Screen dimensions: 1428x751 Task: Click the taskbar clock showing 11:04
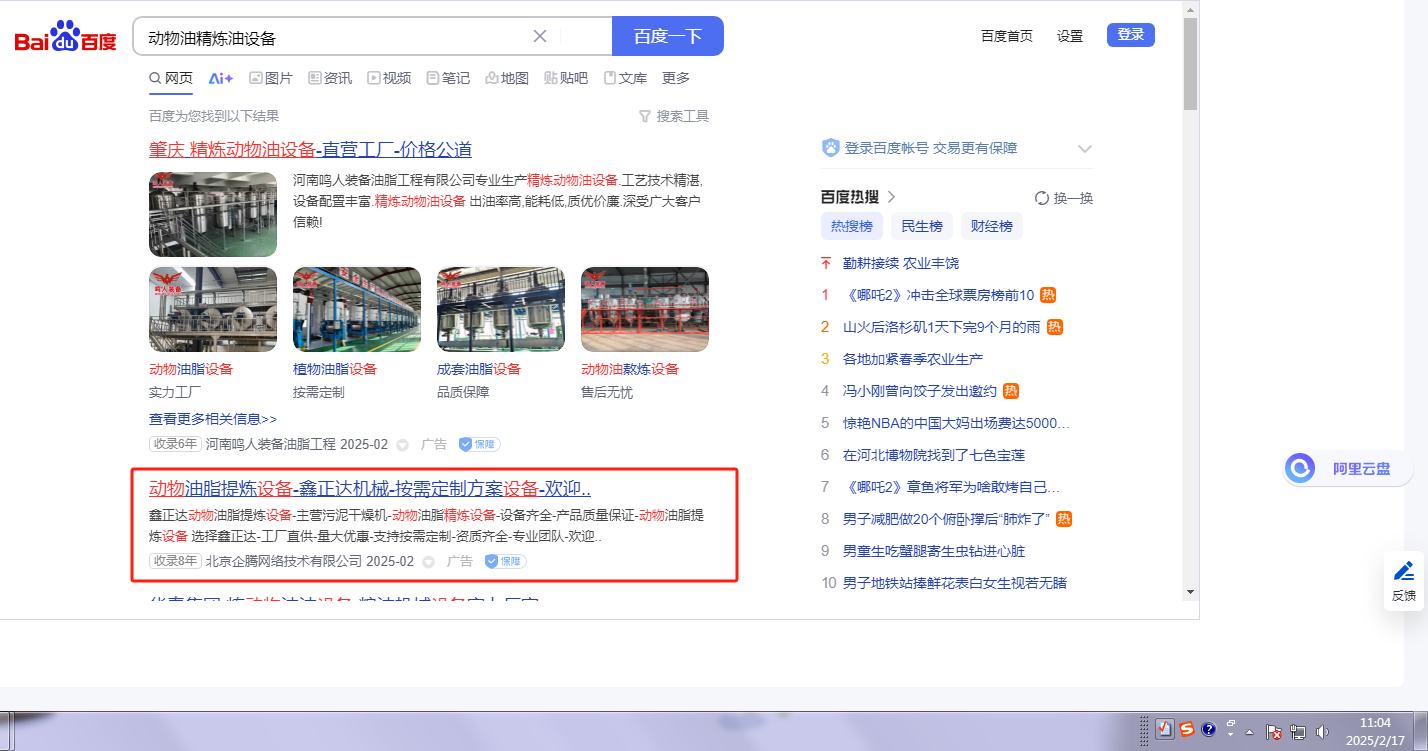tap(1376, 730)
